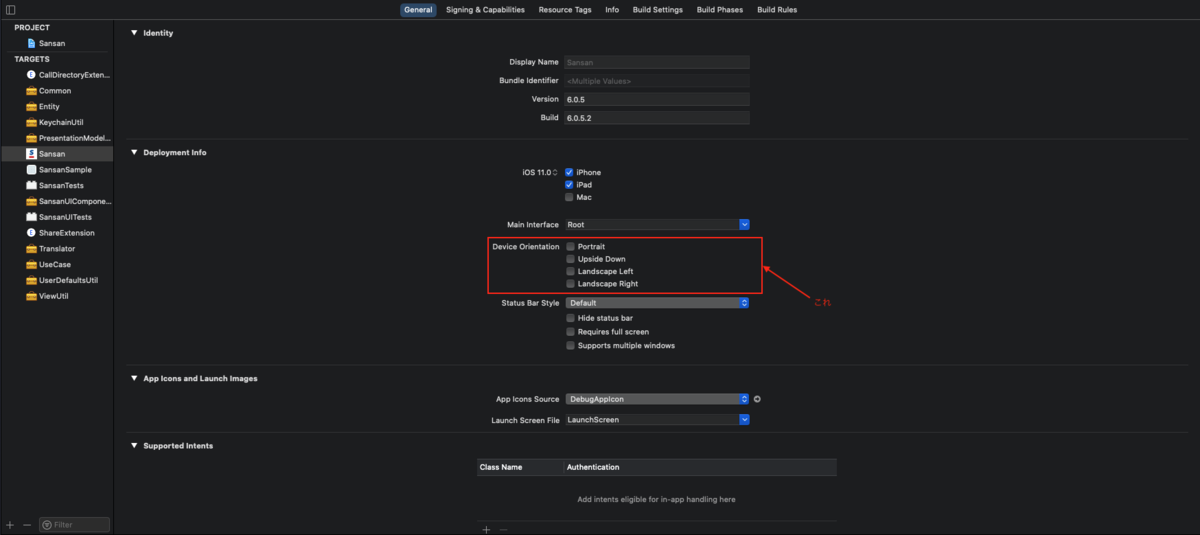1200x535 pixels.
Task: Switch to Signing & Capabilities tab
Action: click(485, 10)
